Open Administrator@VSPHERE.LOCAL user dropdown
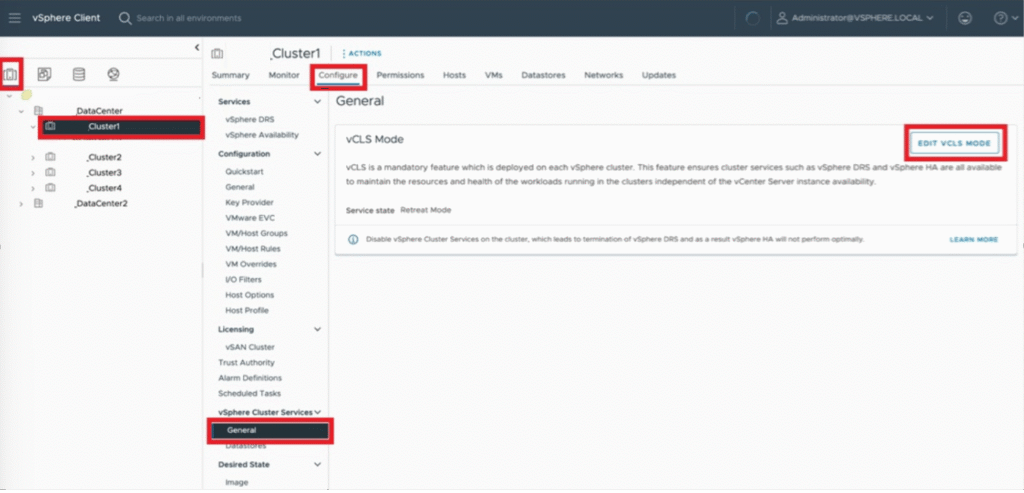This screenshot has height=493, width=1024. pos(863,18)
